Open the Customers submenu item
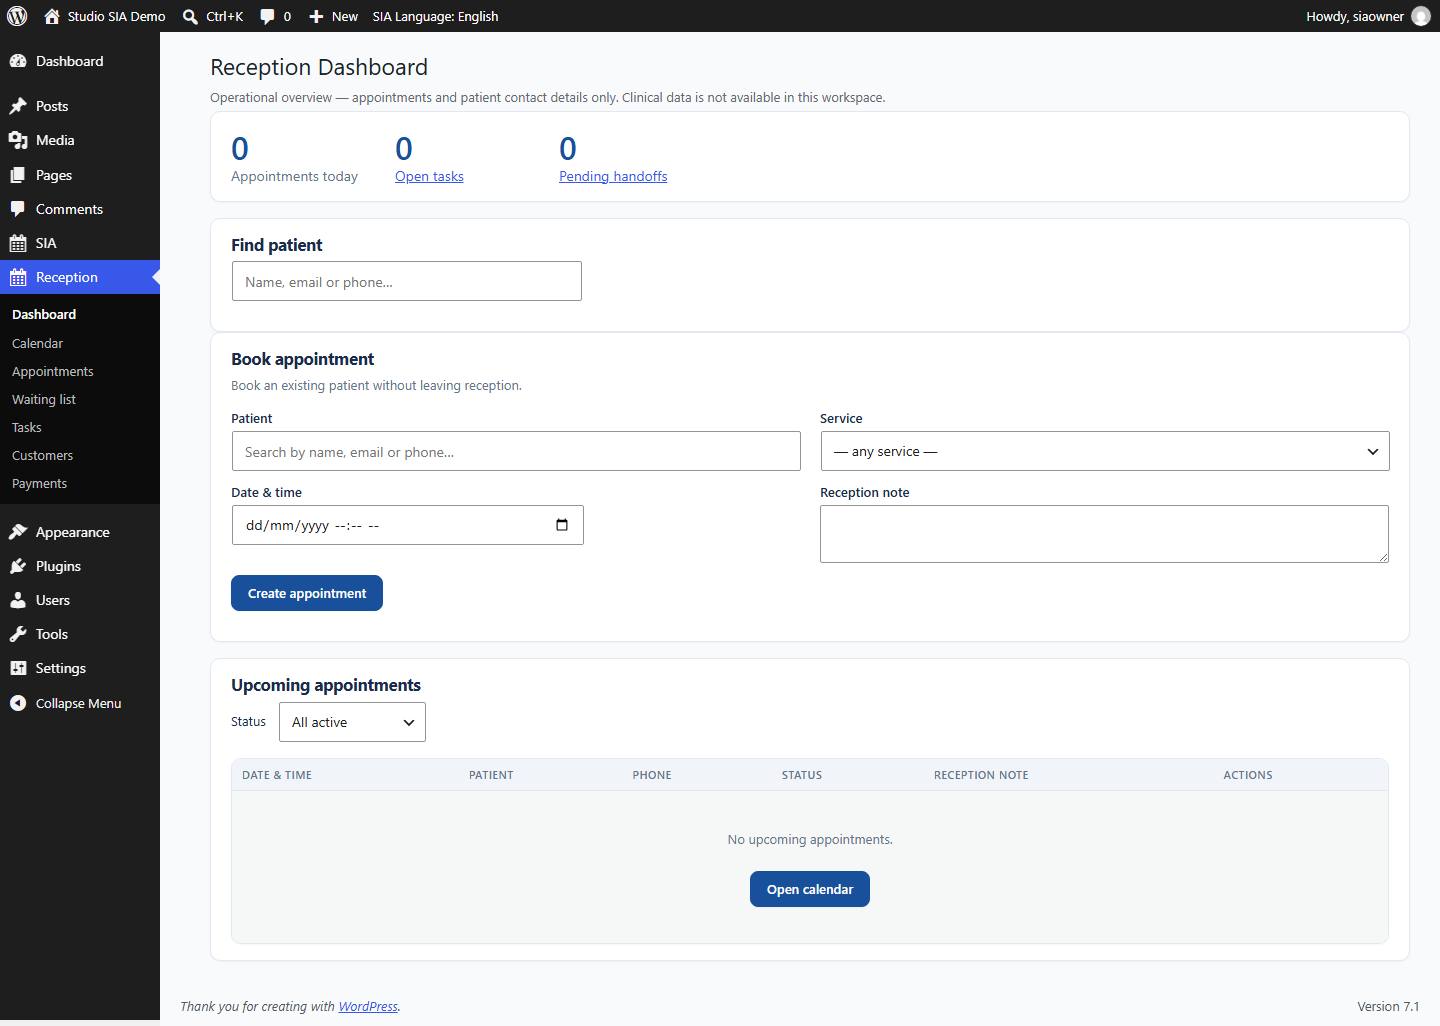Image resolution: width=1440 pixels, height=1026 pixels. point(42,455)
